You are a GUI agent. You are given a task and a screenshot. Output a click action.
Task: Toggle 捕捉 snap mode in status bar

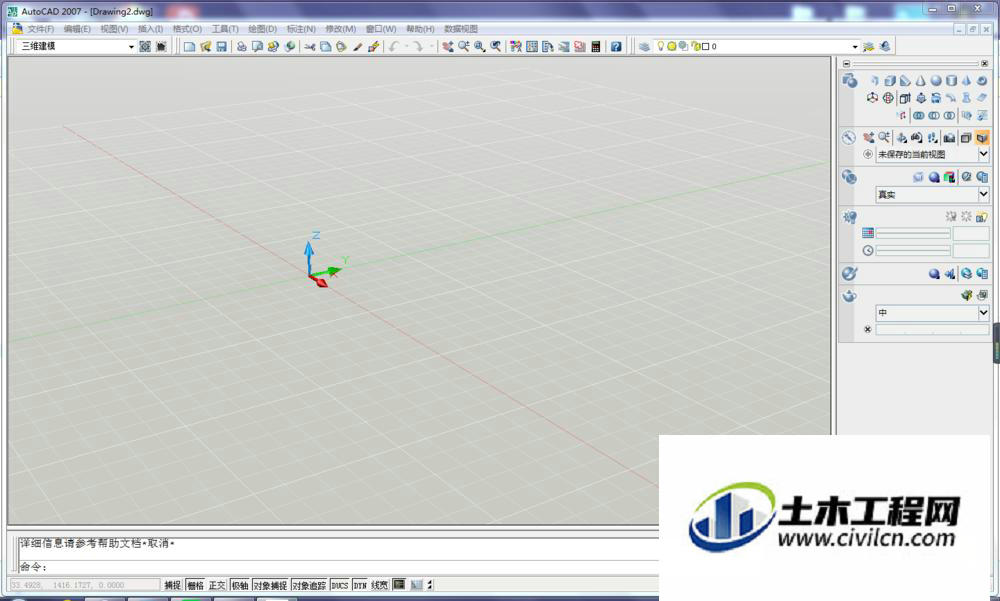pos(172,585)
